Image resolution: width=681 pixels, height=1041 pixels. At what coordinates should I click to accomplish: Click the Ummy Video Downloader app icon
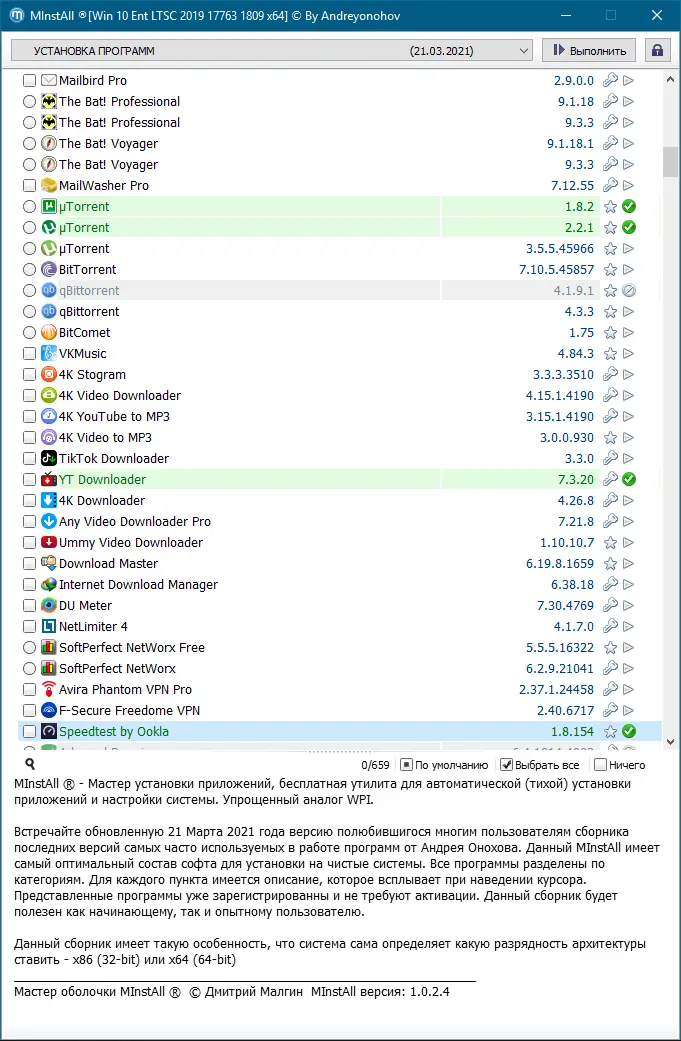tap(48, 542)
